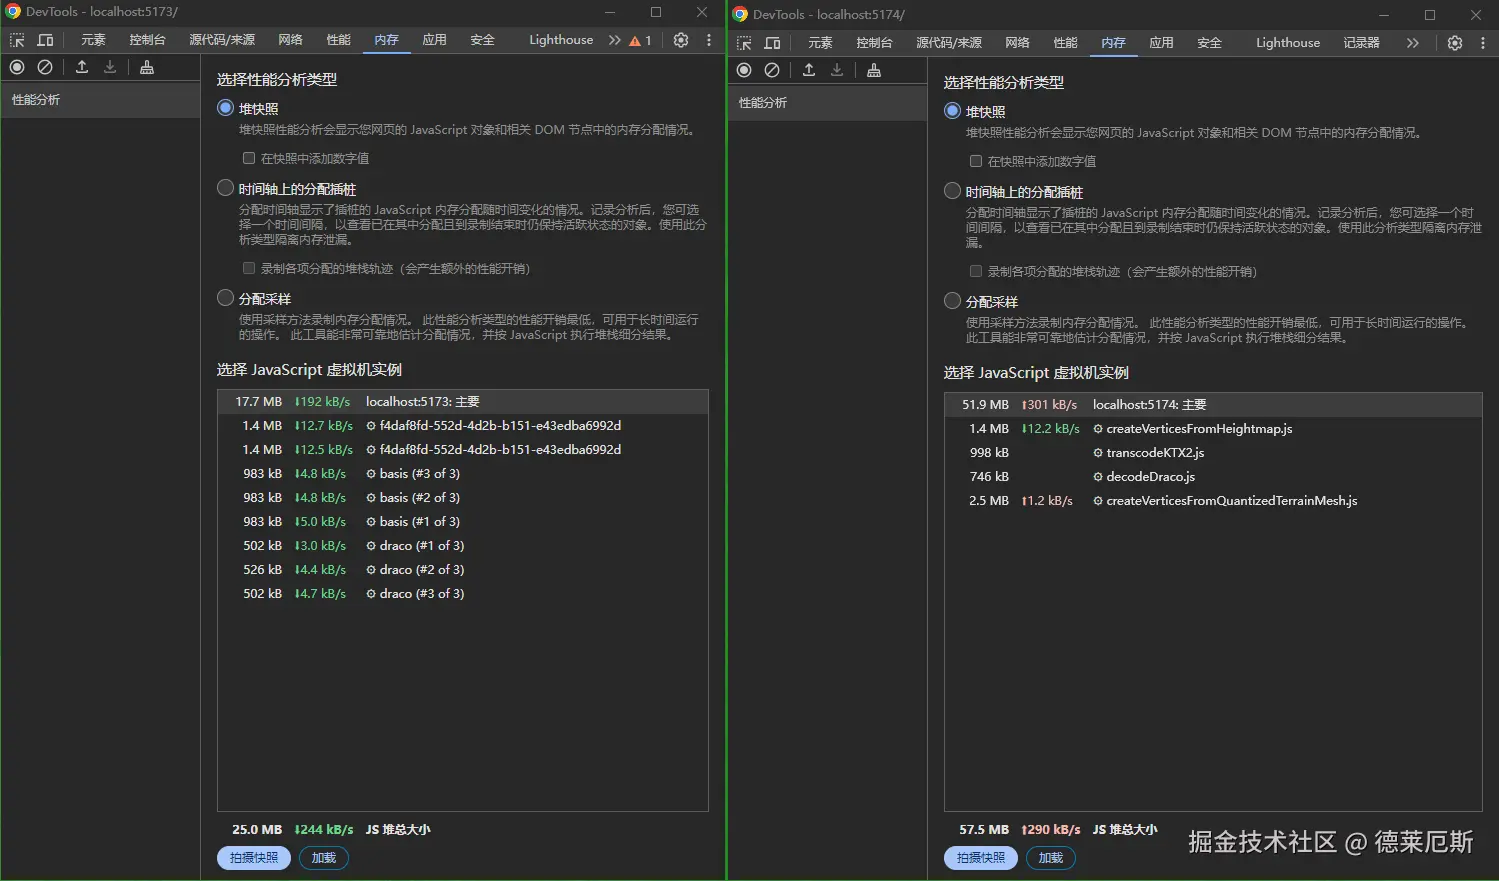This screenshot has width=1499, height=881.
Task: Toggle device toolbar icon in left DevTools window
Action: click(45, 40)
